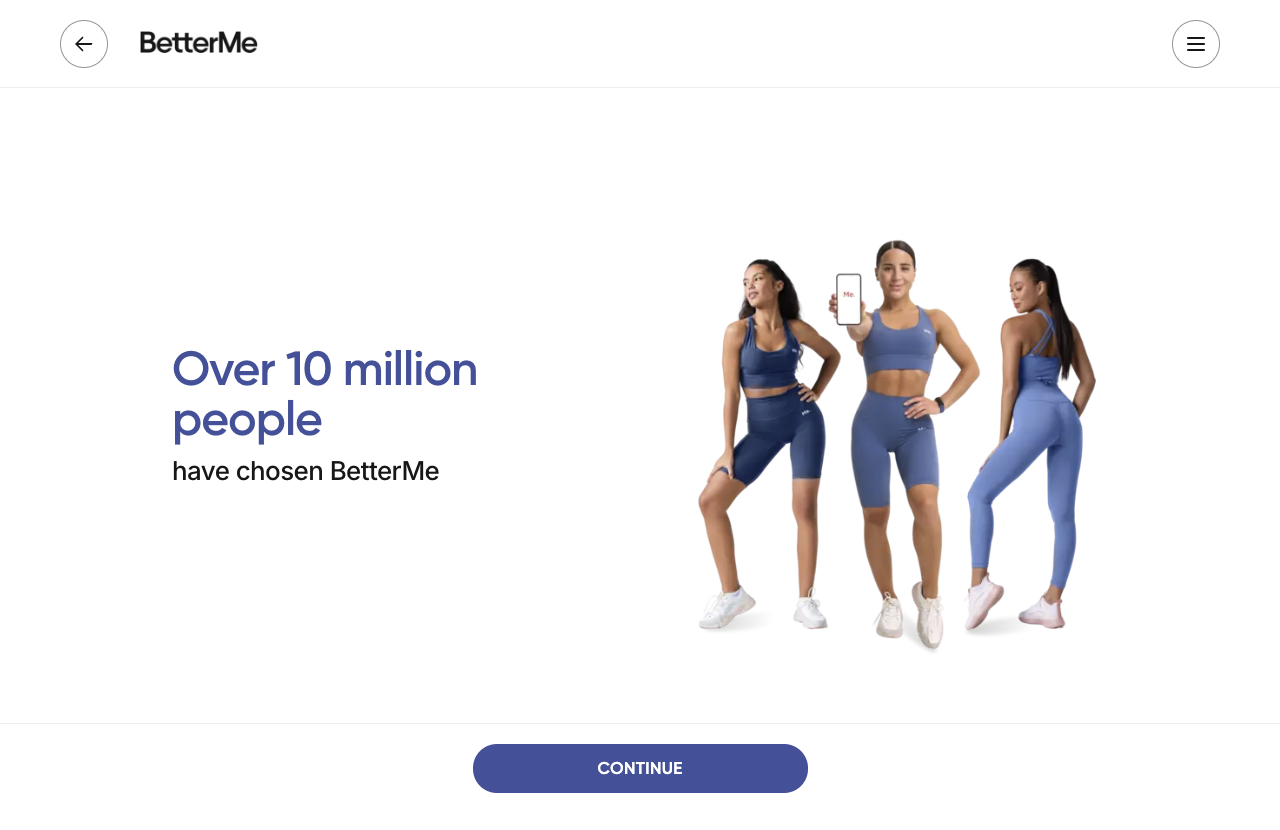The image size is (1280, 830).
Task: Click the word "million" in the headline
Action: coord(410,369)
